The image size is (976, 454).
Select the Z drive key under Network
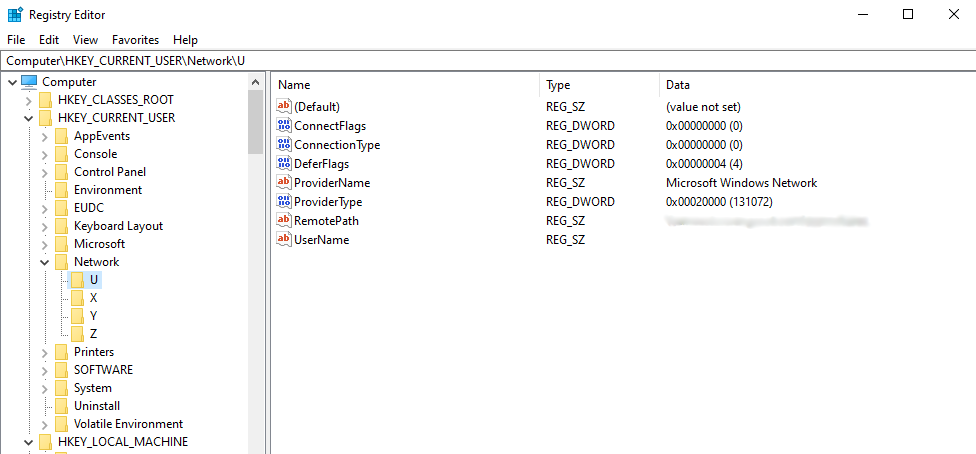93,334
